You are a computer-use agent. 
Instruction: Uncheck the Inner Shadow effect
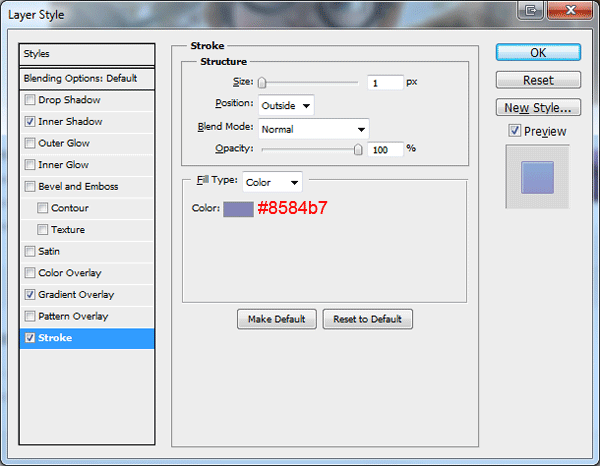tap(29, 122)
